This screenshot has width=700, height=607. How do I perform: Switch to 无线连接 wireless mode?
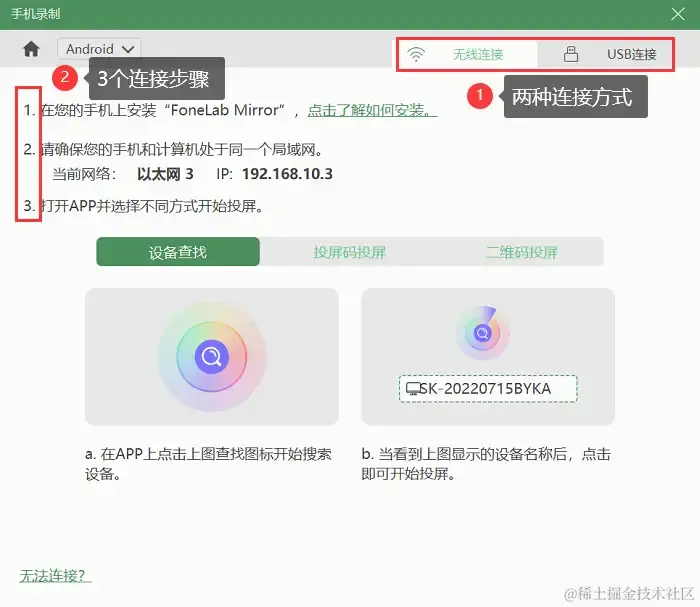coord(467,54)
